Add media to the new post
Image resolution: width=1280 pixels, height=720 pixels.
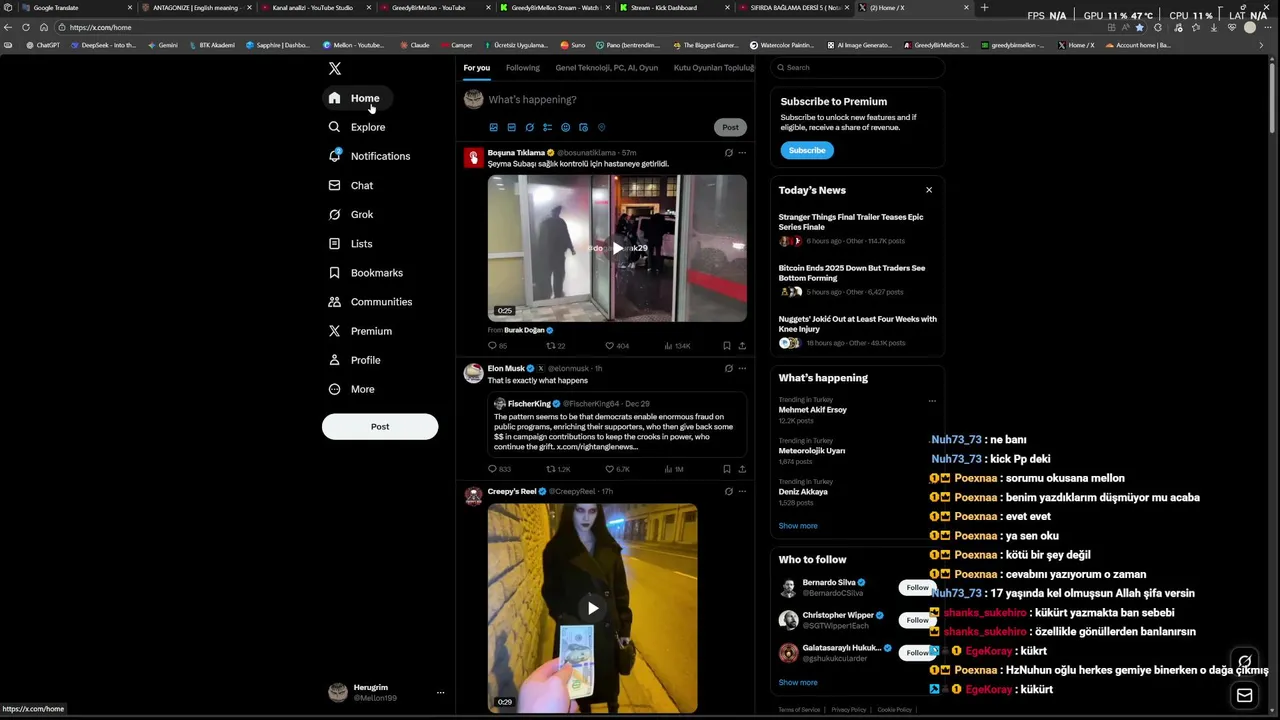pyautogui.click(x=493, y=127)
